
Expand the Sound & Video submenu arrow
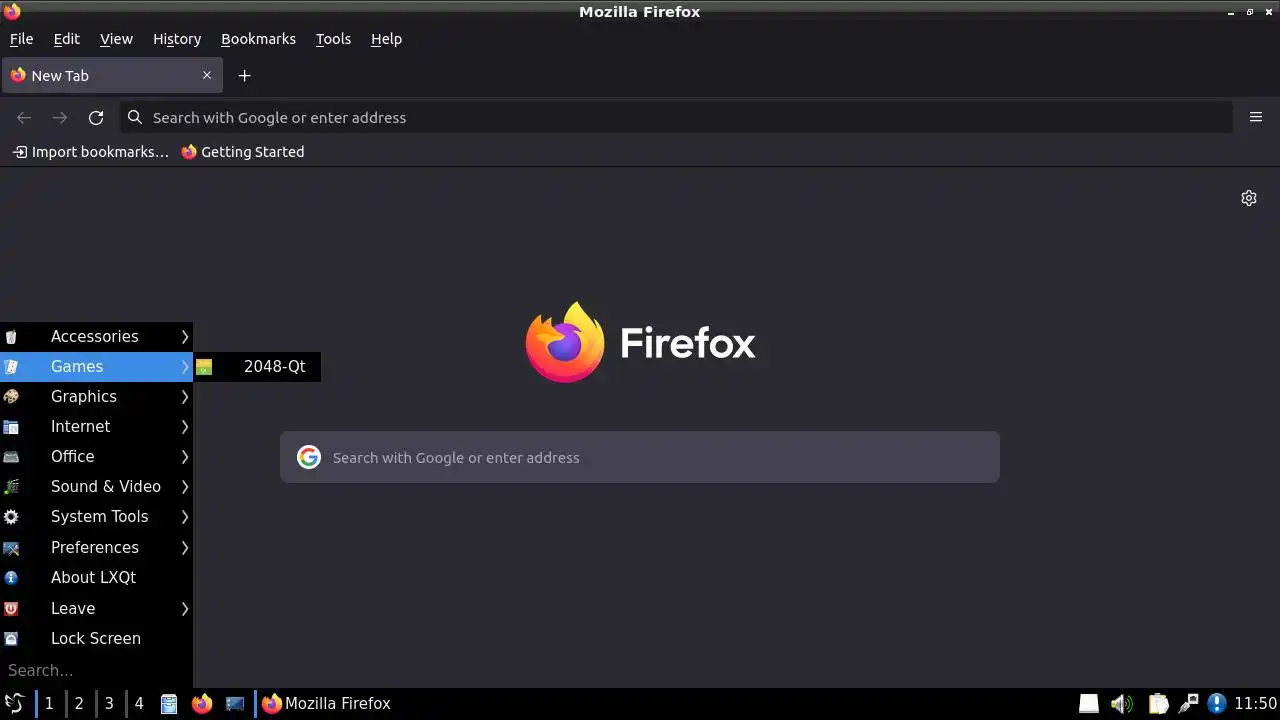pos(185,487)
